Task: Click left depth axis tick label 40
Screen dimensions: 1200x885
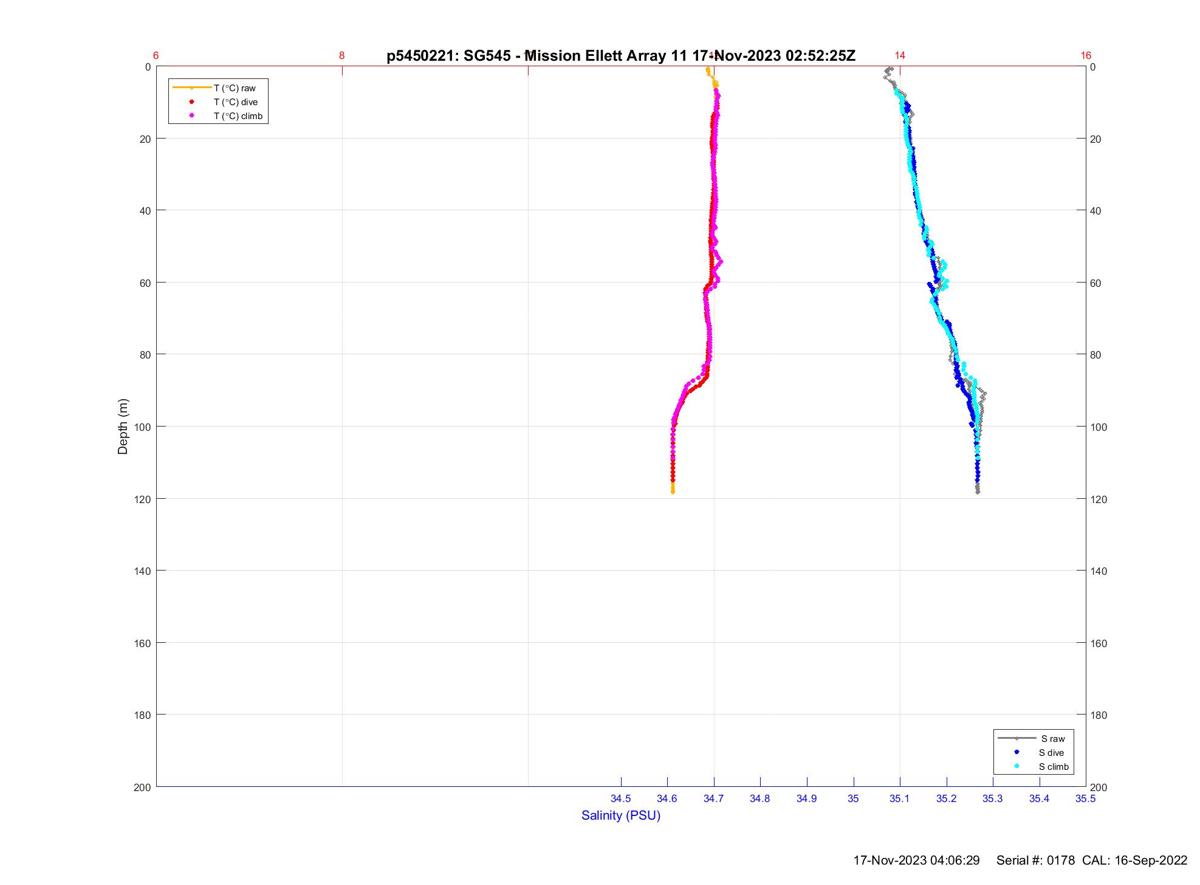Action: click(145, 211)
